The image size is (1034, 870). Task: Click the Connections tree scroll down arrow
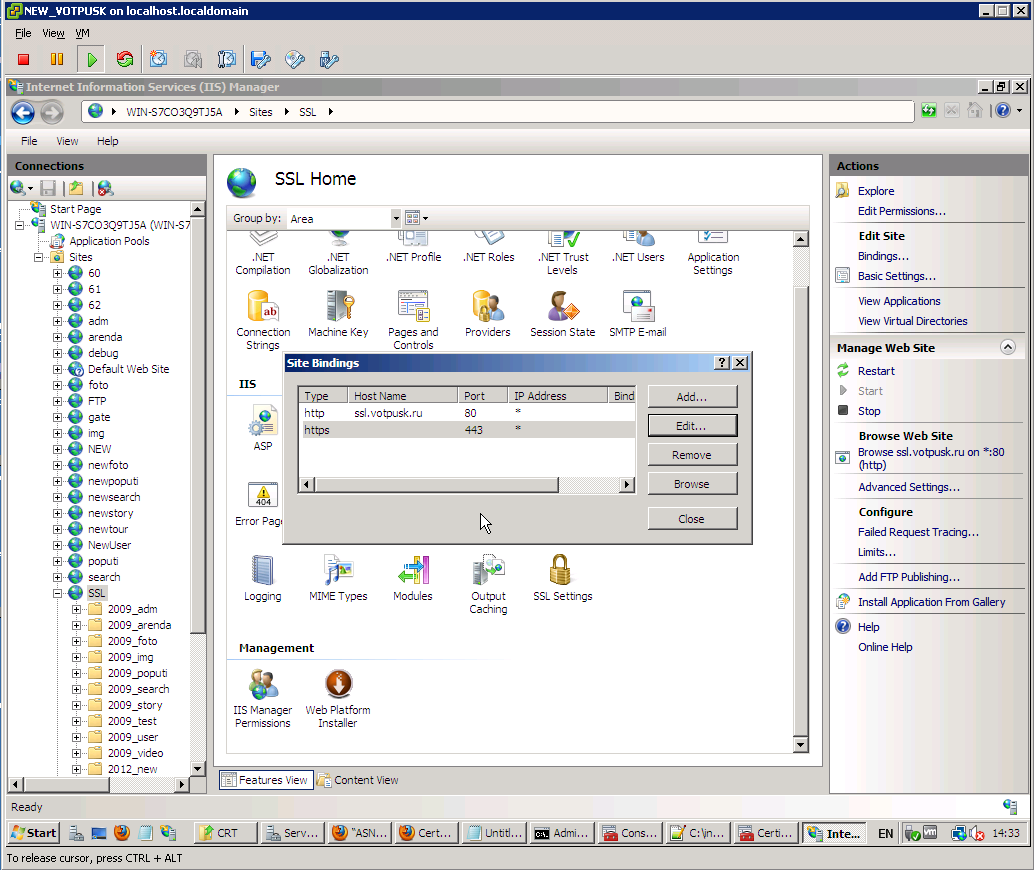click(x=198, y=768)
